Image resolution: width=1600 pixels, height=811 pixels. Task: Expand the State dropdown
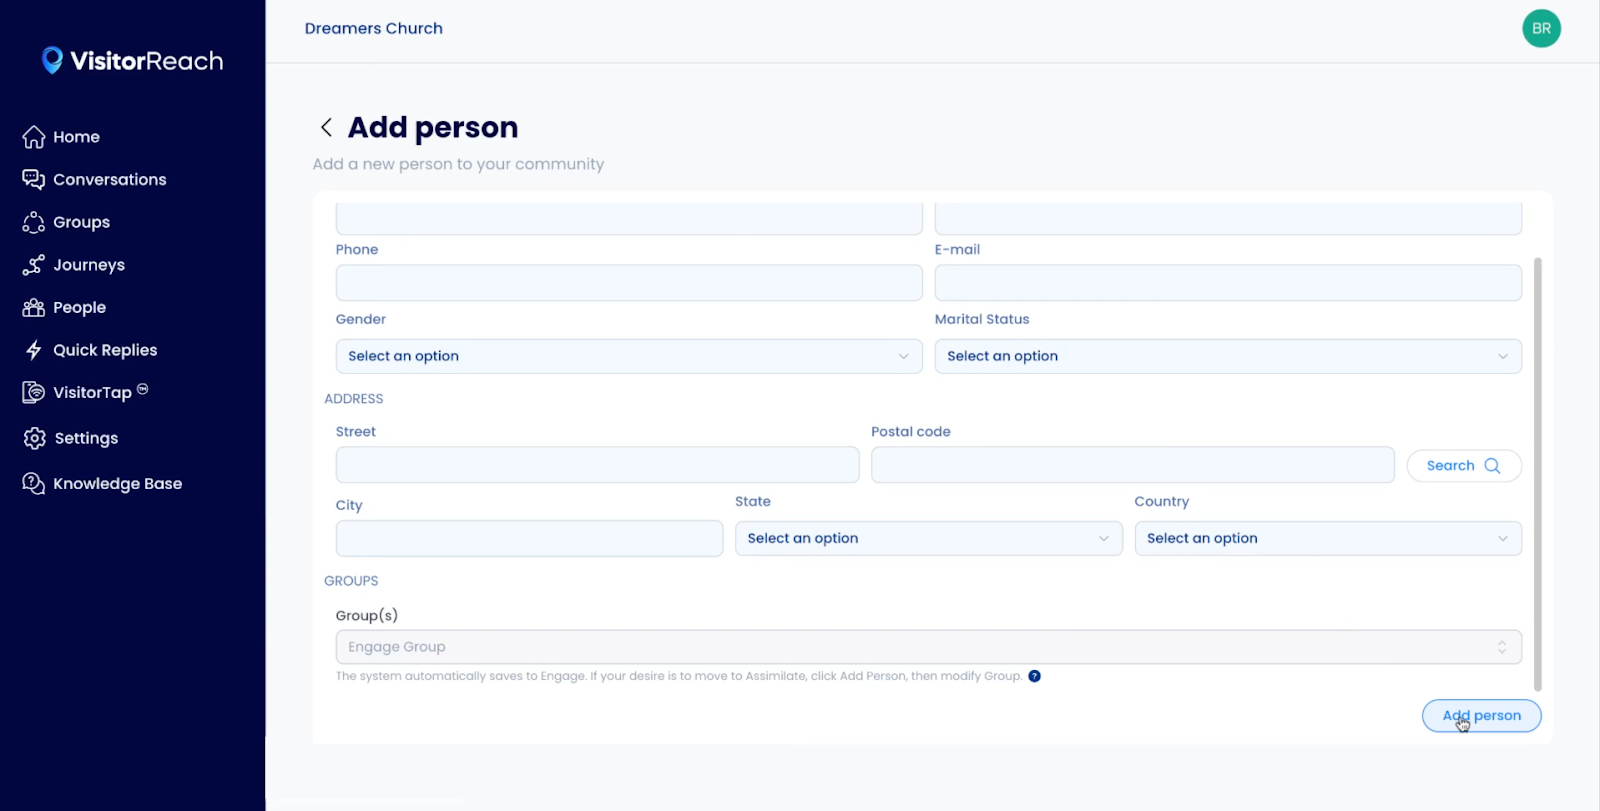coord(928,538)
